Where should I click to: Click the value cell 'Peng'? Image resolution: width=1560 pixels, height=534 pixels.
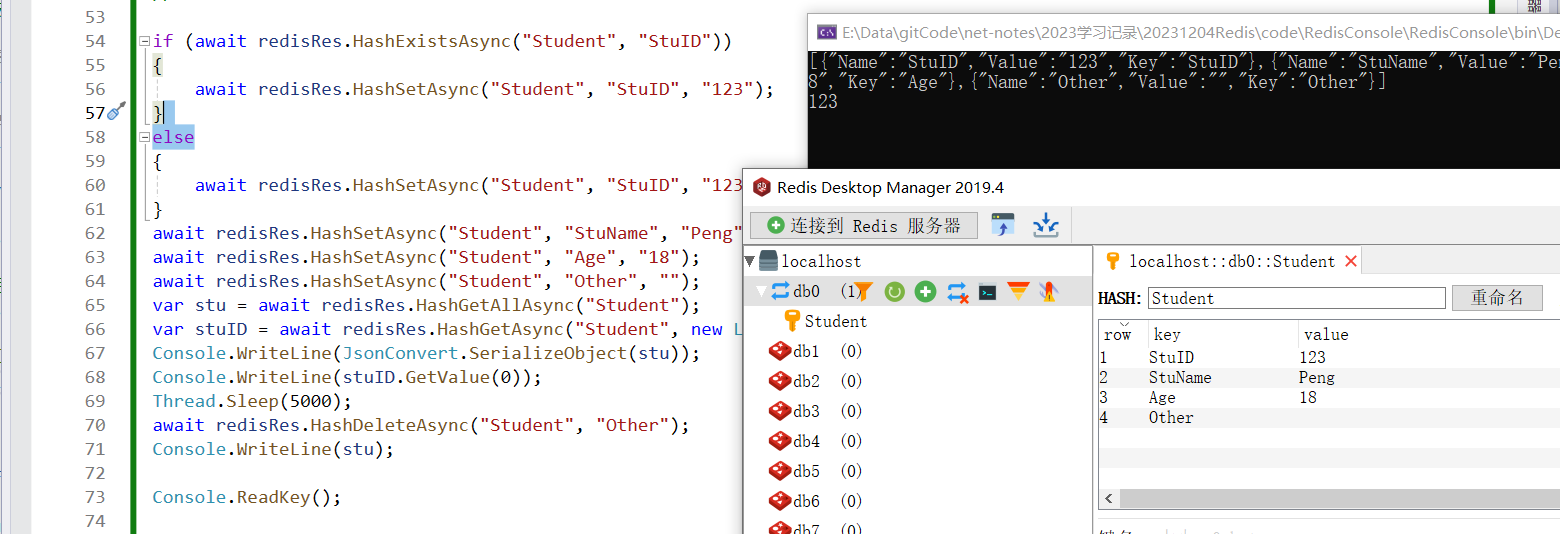click(x=1316, y=377)
